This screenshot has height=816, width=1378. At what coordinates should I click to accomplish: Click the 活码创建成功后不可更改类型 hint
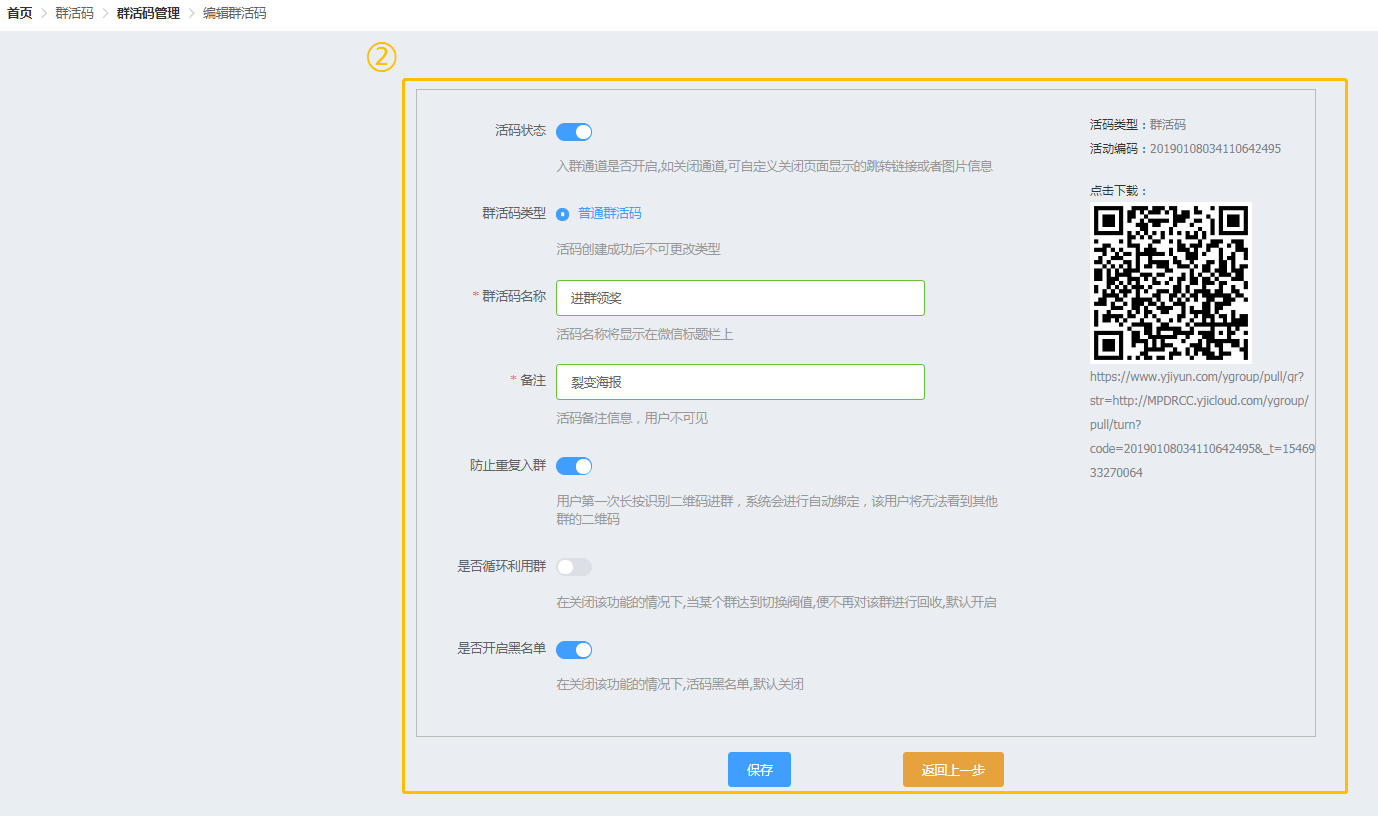point(638,249)
